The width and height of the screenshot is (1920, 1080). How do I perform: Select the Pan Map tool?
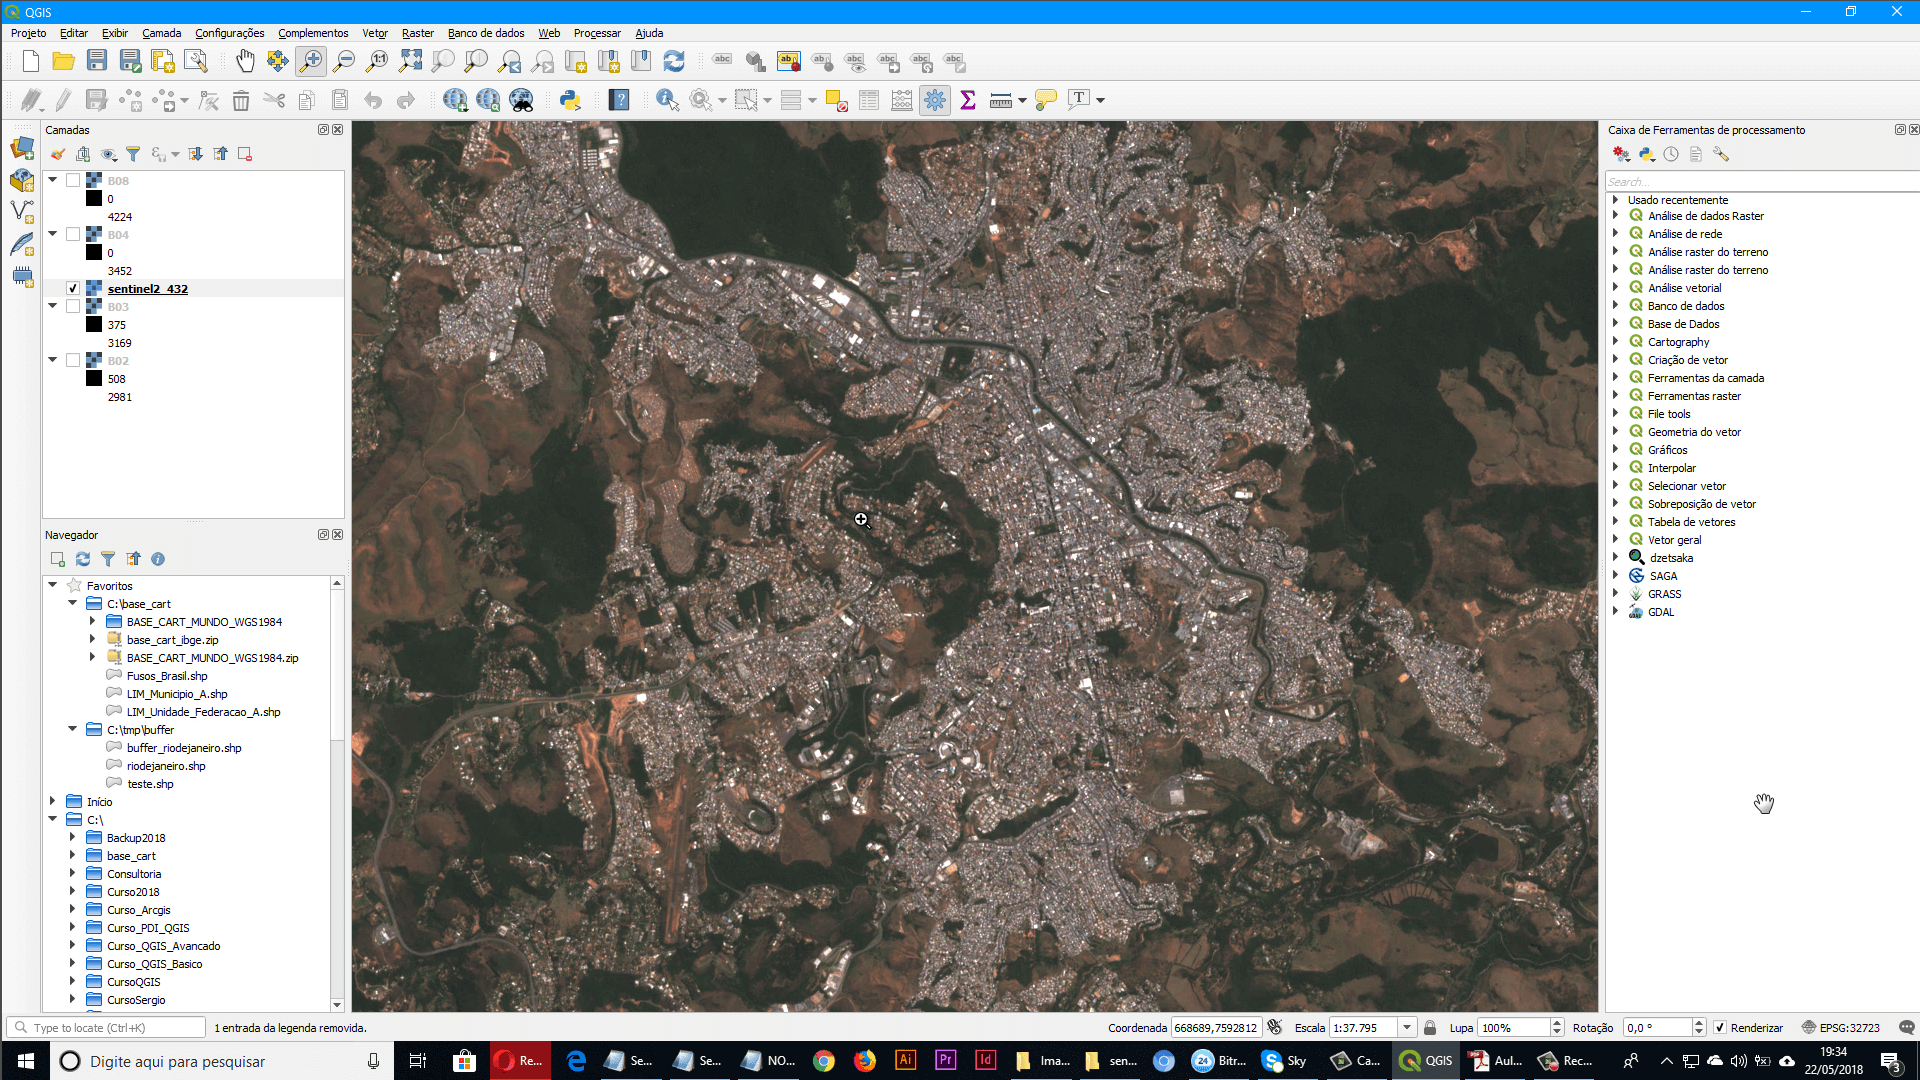point(243,61)
